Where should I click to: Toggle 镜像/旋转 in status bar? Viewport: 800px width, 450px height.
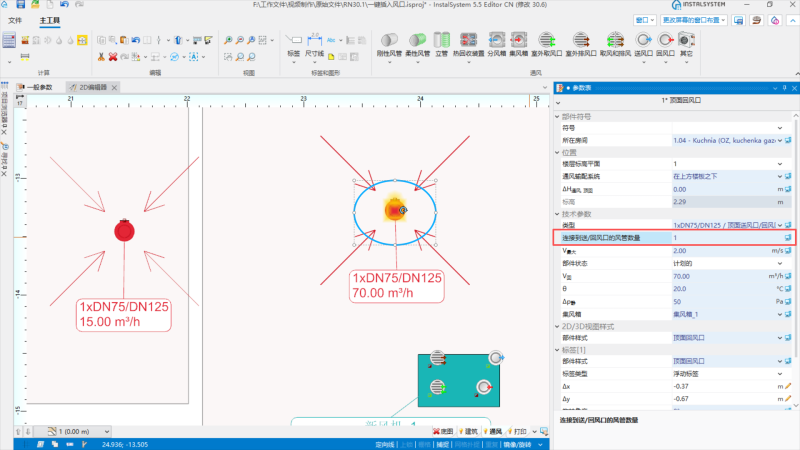[517, 445]
